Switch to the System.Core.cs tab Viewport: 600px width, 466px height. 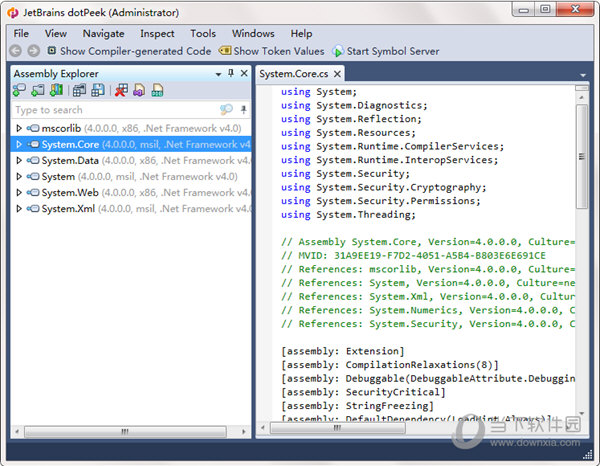(x=293, y=74)
